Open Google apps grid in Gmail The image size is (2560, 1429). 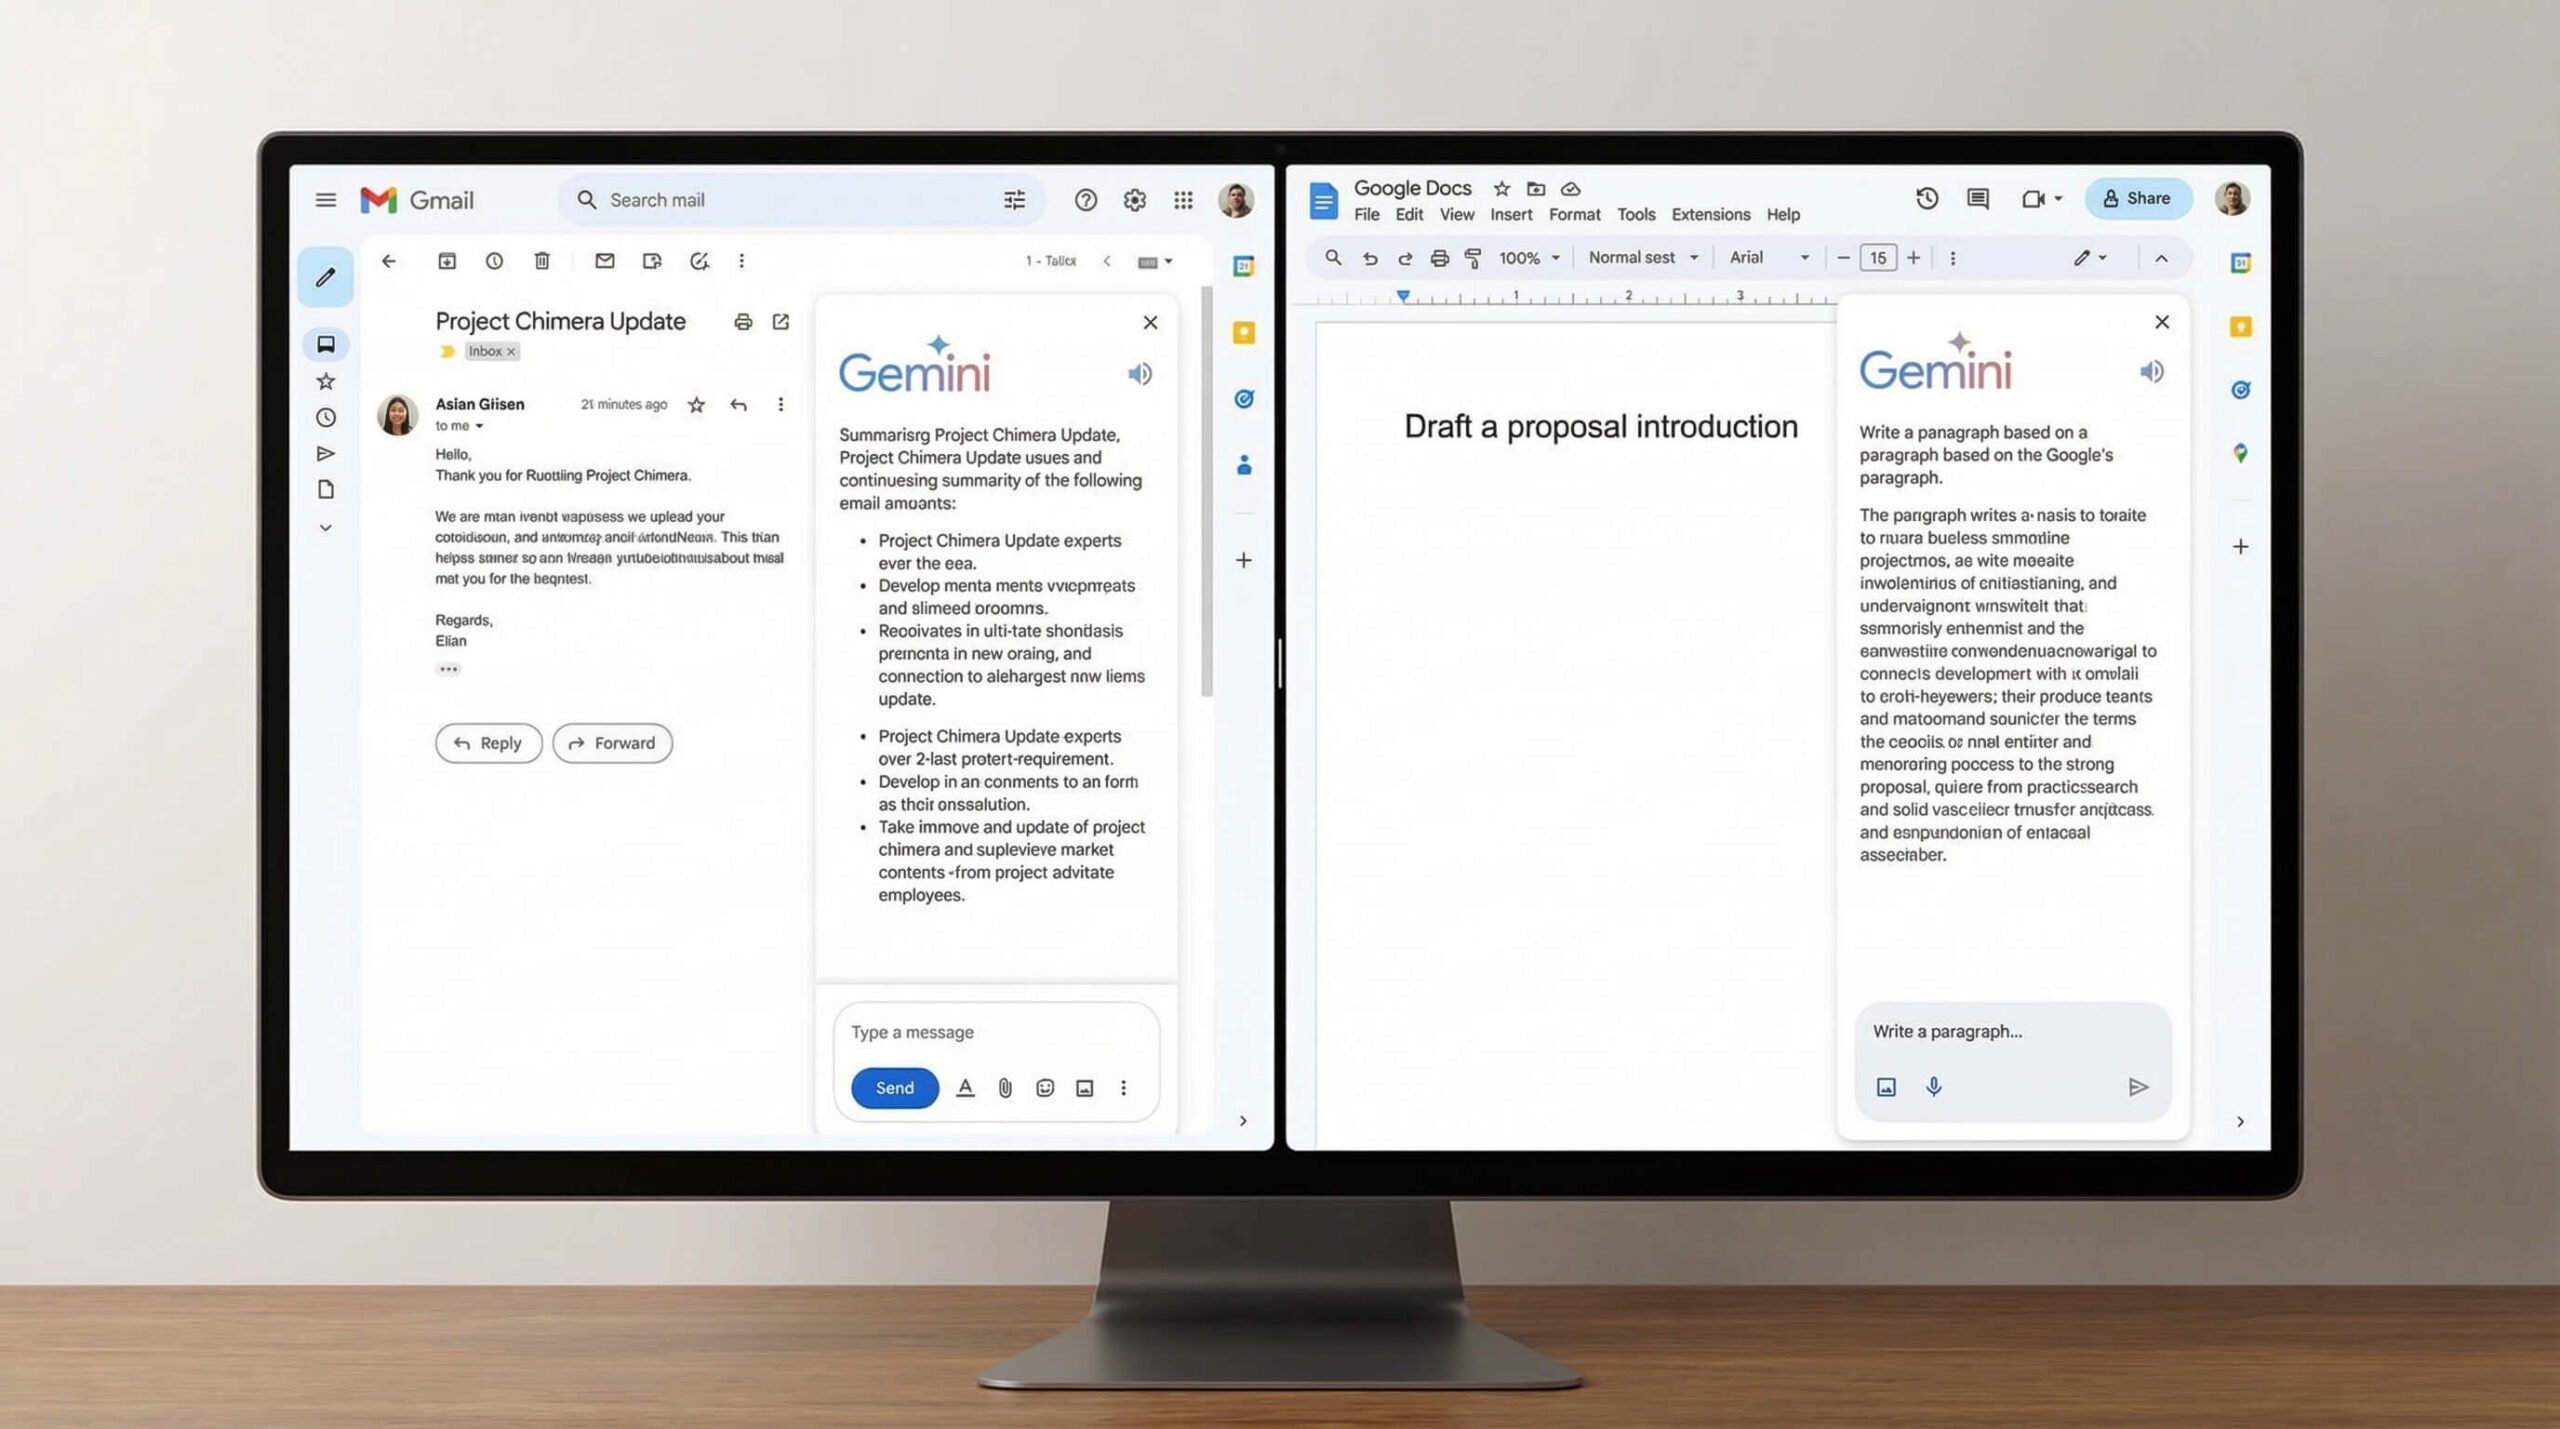(1183, 200)
